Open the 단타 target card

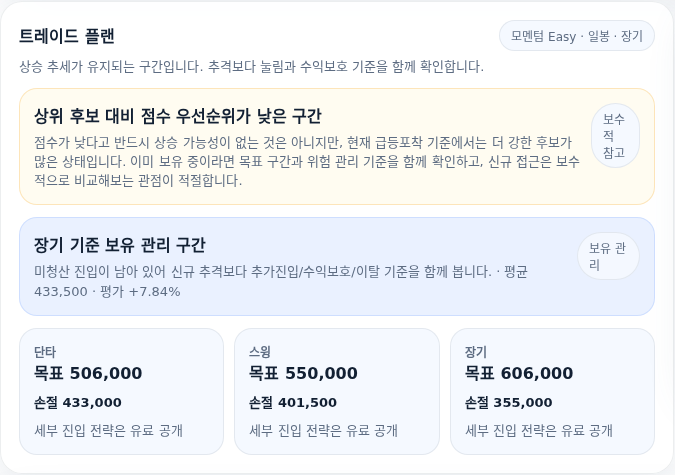(121, 391)
